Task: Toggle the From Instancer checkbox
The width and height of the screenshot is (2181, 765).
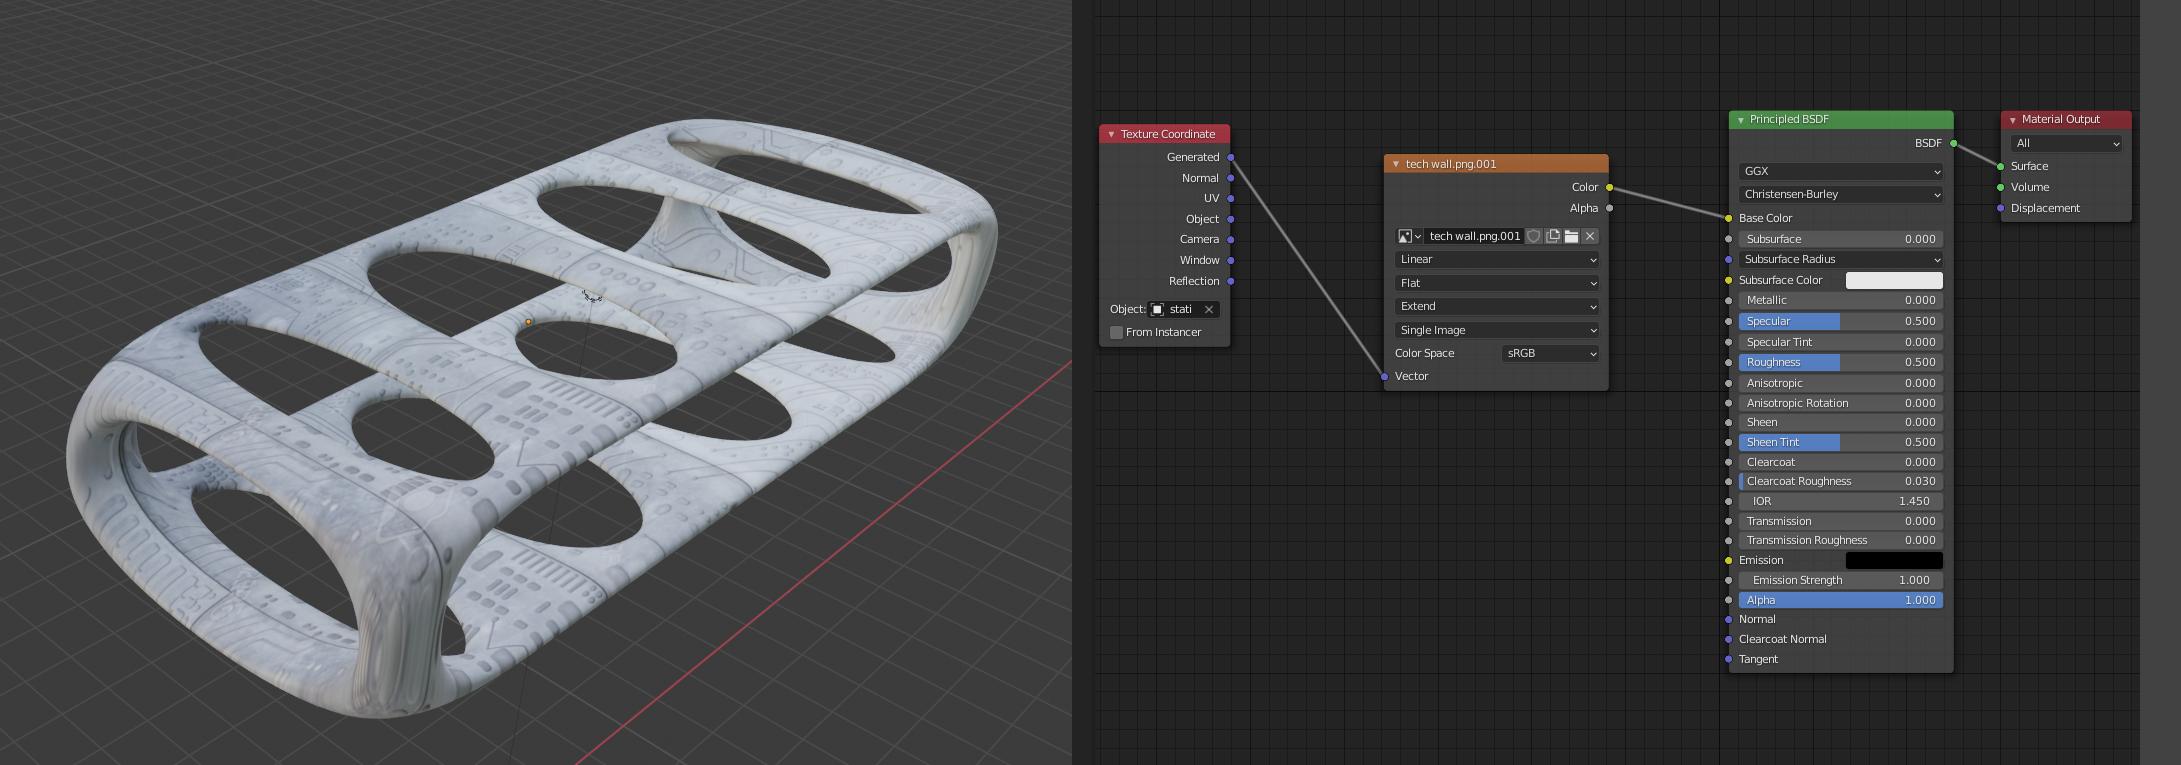Action: (1116, 332)
